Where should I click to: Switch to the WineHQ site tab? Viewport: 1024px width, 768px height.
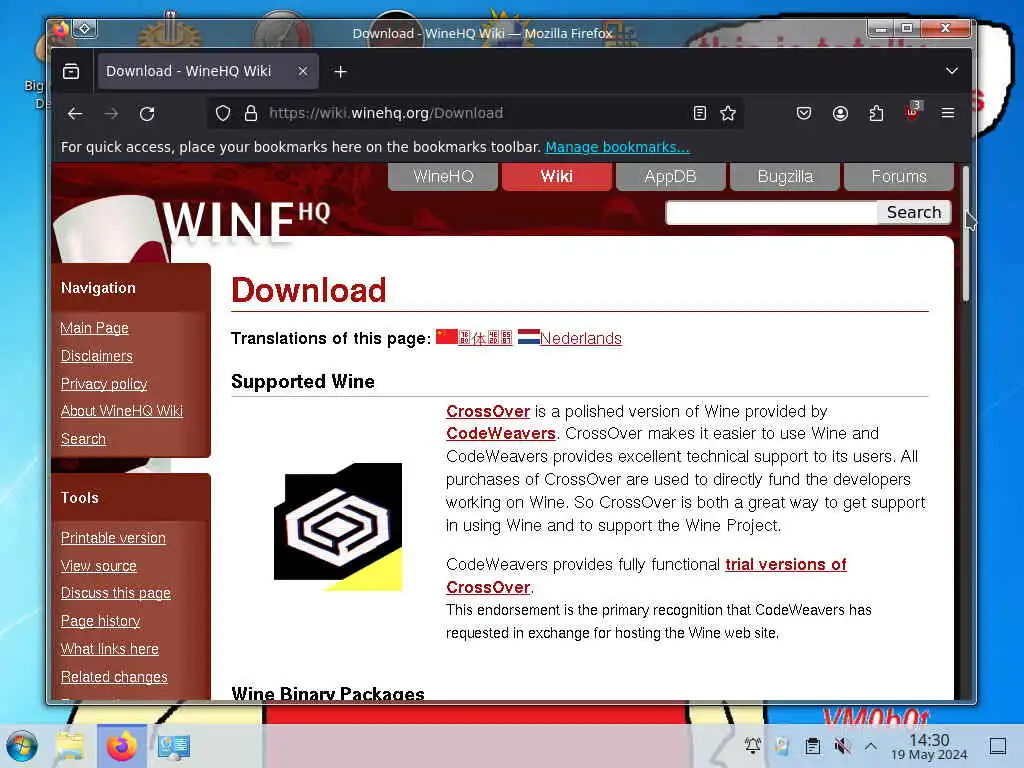pyautogui.click(x=443, y=176)
